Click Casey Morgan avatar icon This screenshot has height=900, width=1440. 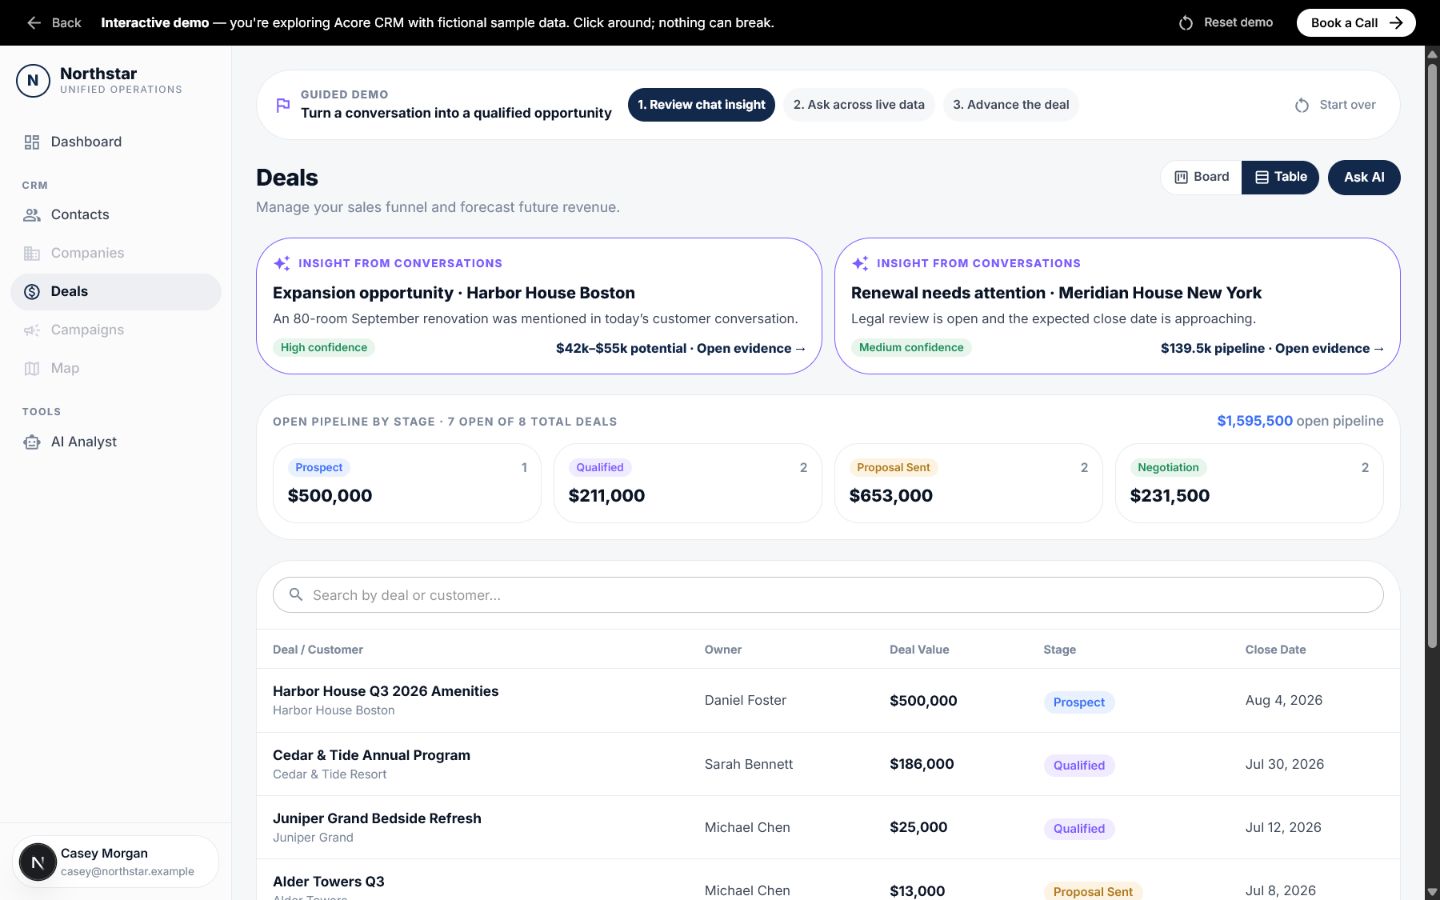pyautogui.click(x=38, y=862)
